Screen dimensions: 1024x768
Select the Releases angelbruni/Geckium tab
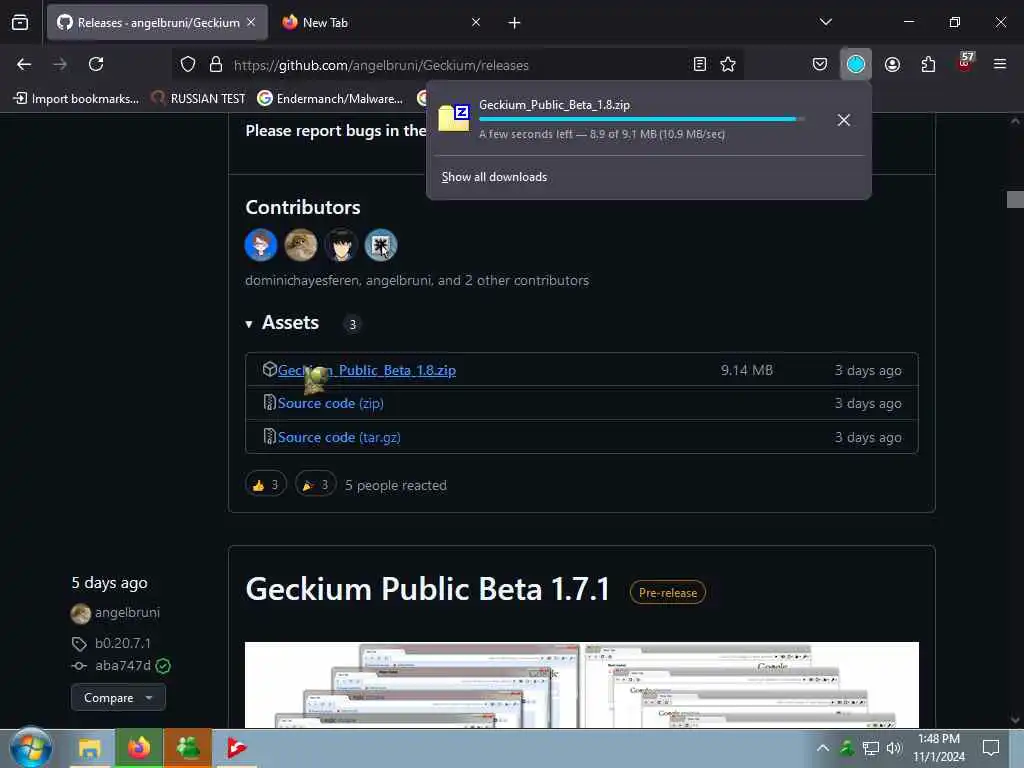point(157,22)
